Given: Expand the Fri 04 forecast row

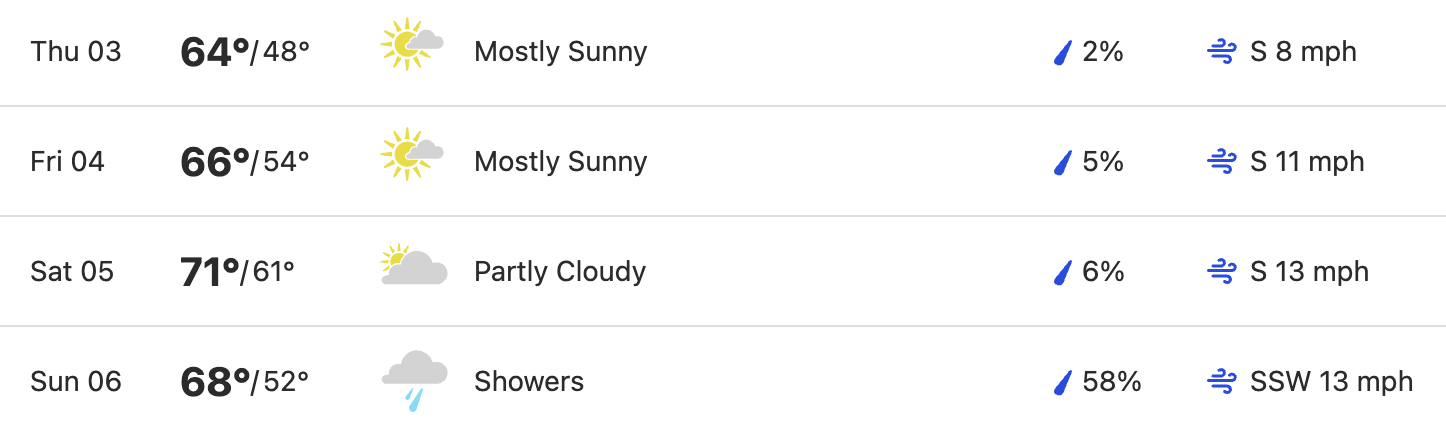Looking at the screenshot, I should tap(723, 161).
